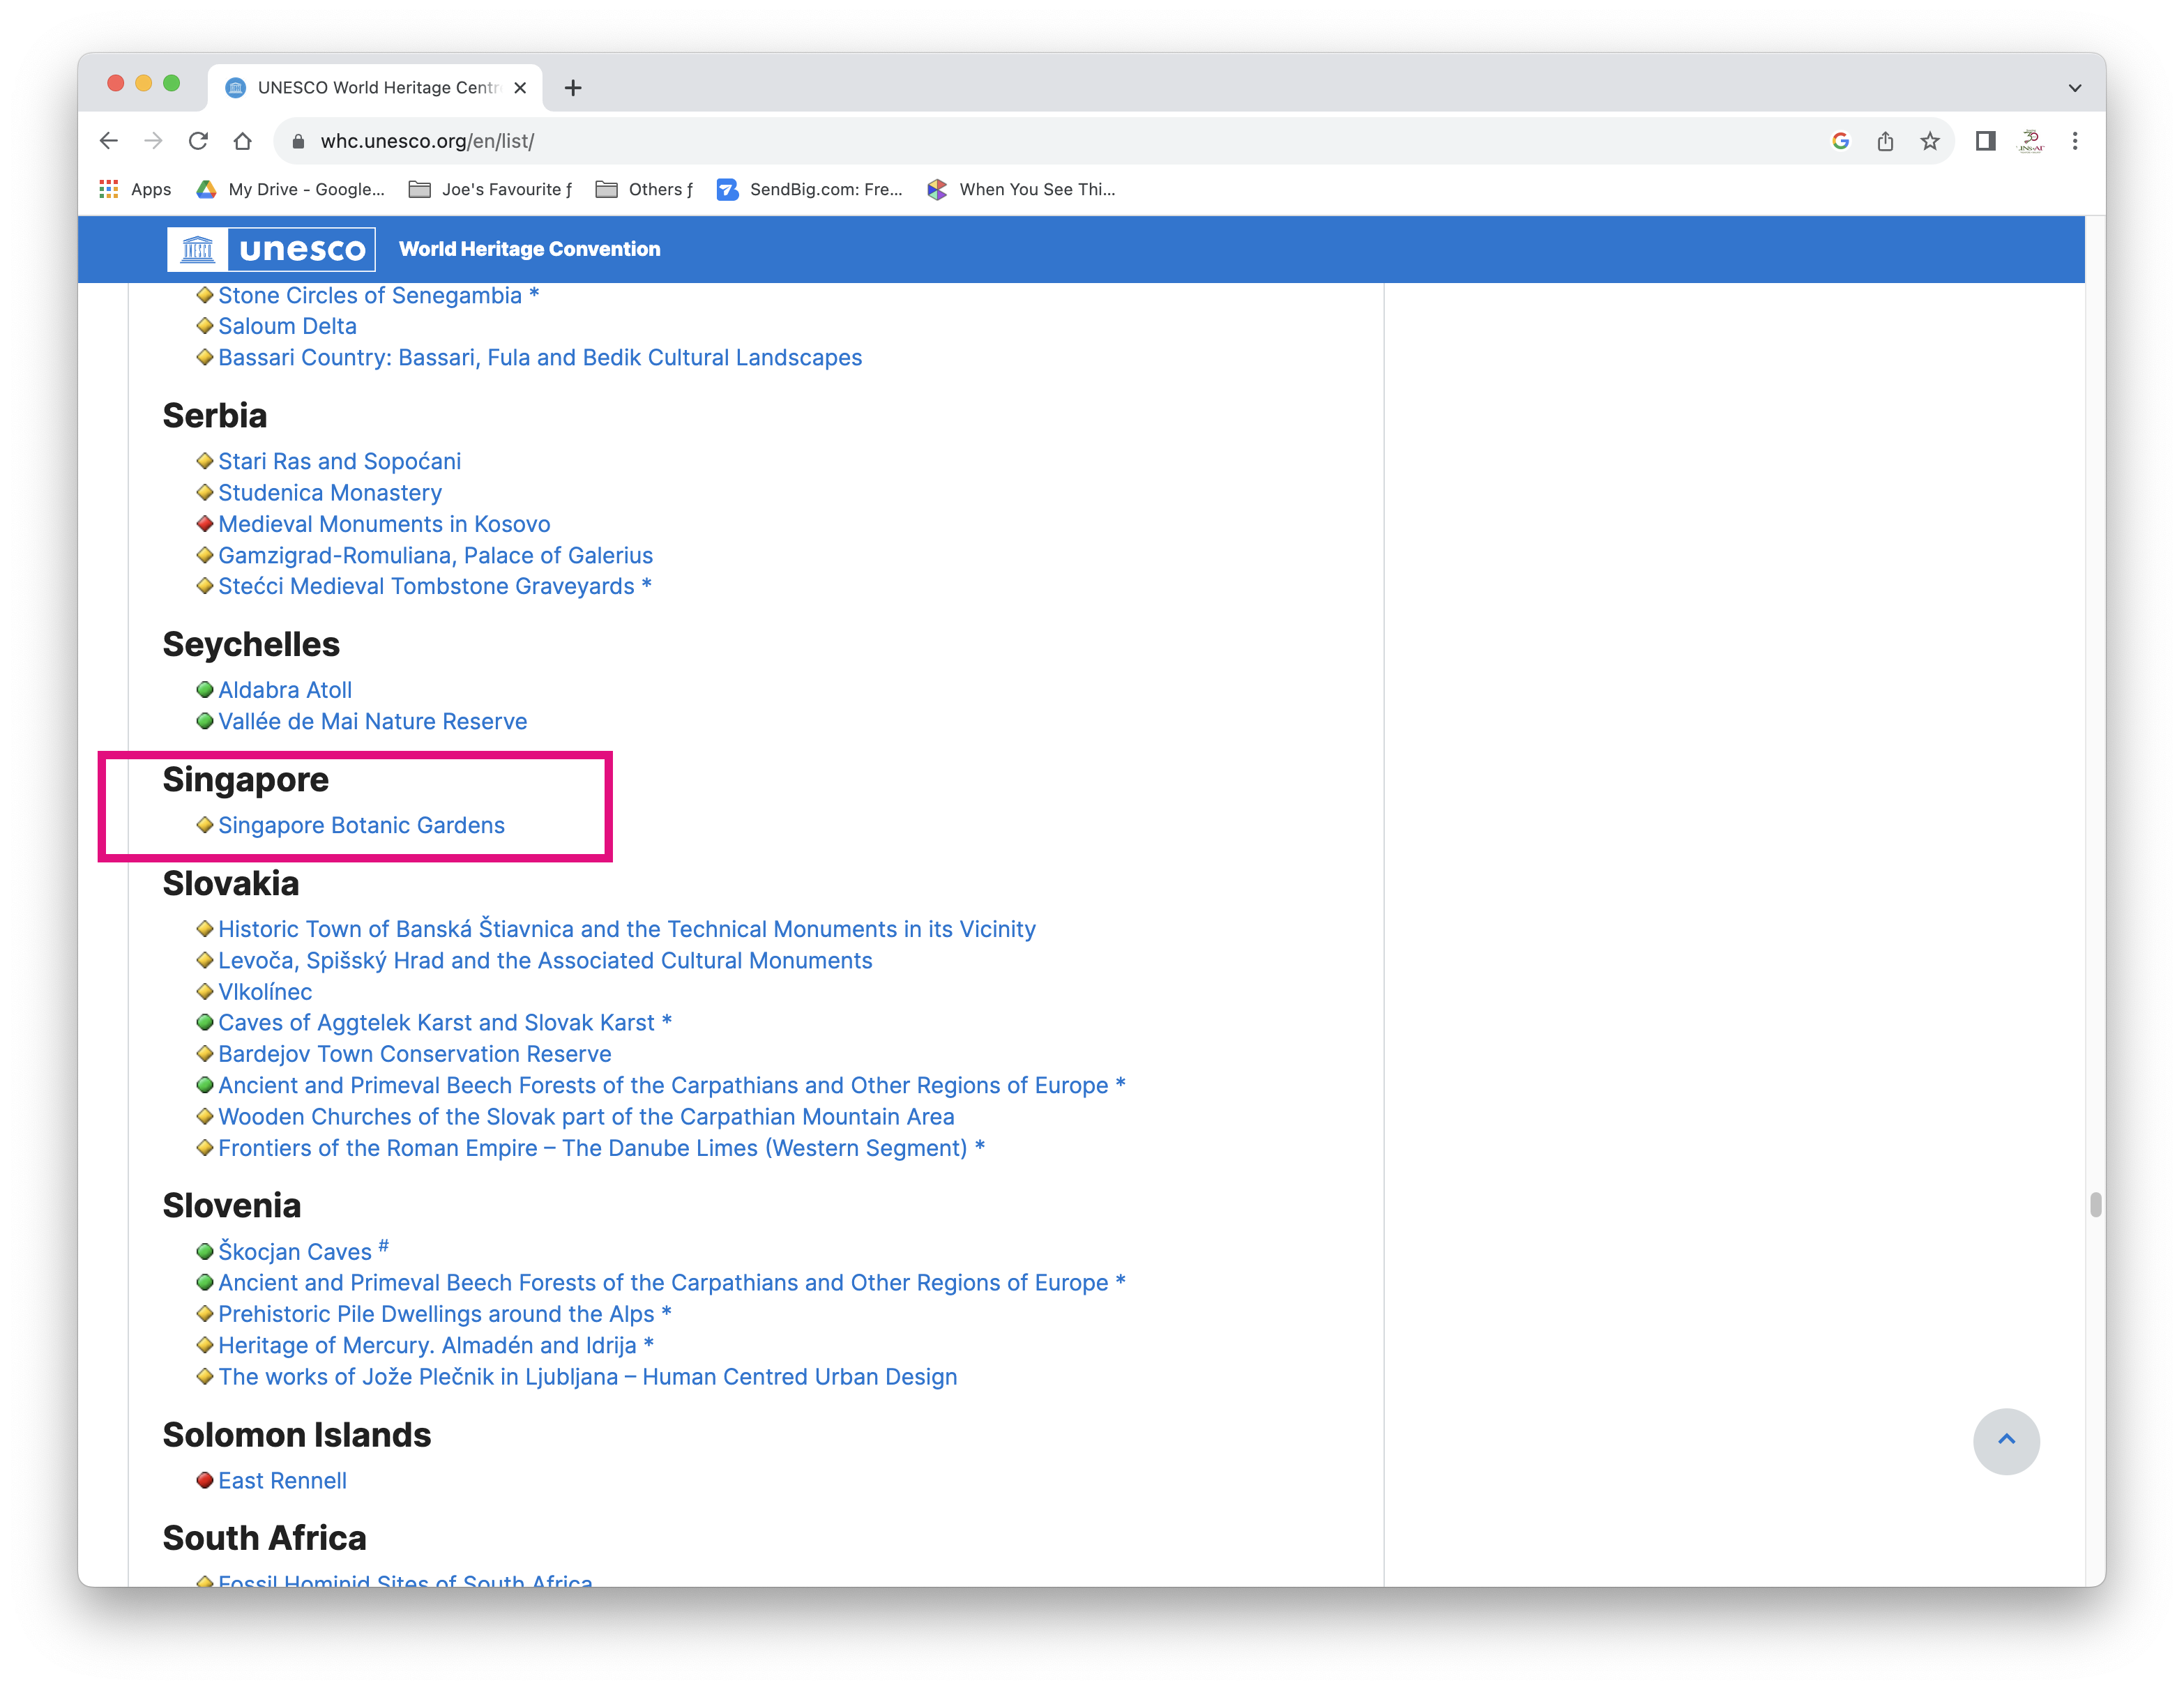2184x1690 pixels.
Task: Click the browser forward arrow
Action: point(153,141)
